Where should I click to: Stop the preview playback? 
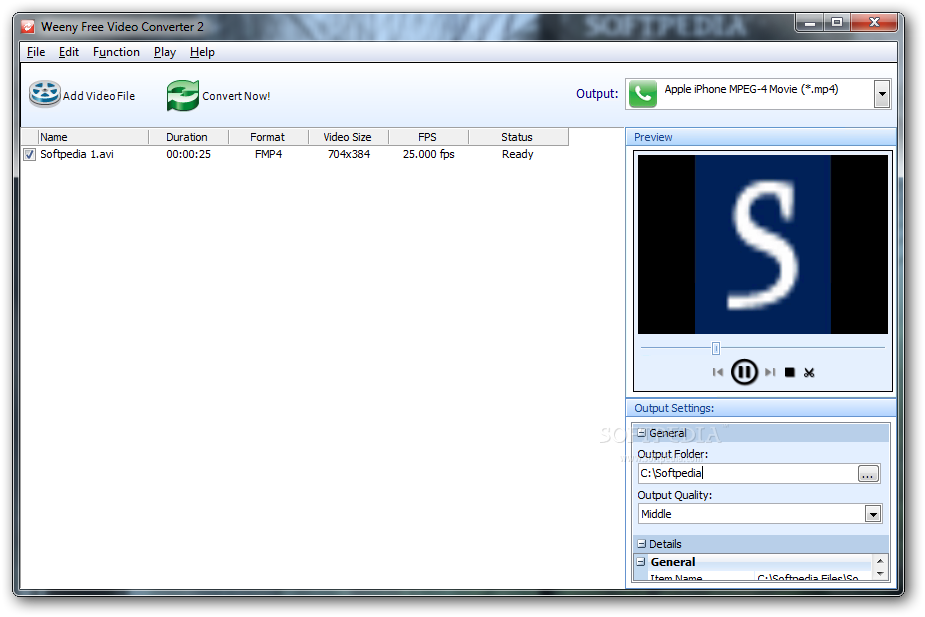[790, 372]
